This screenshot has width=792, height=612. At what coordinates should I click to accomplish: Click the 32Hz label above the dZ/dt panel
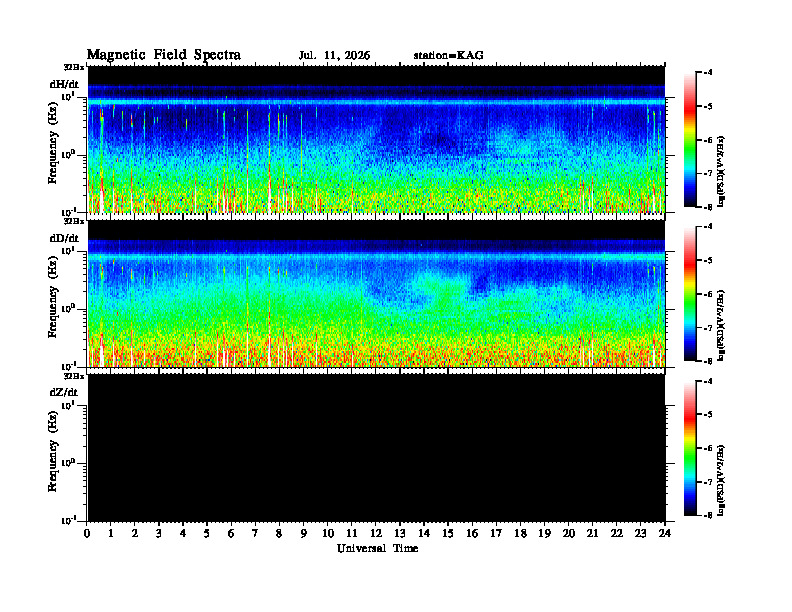[x=74, y=376]
